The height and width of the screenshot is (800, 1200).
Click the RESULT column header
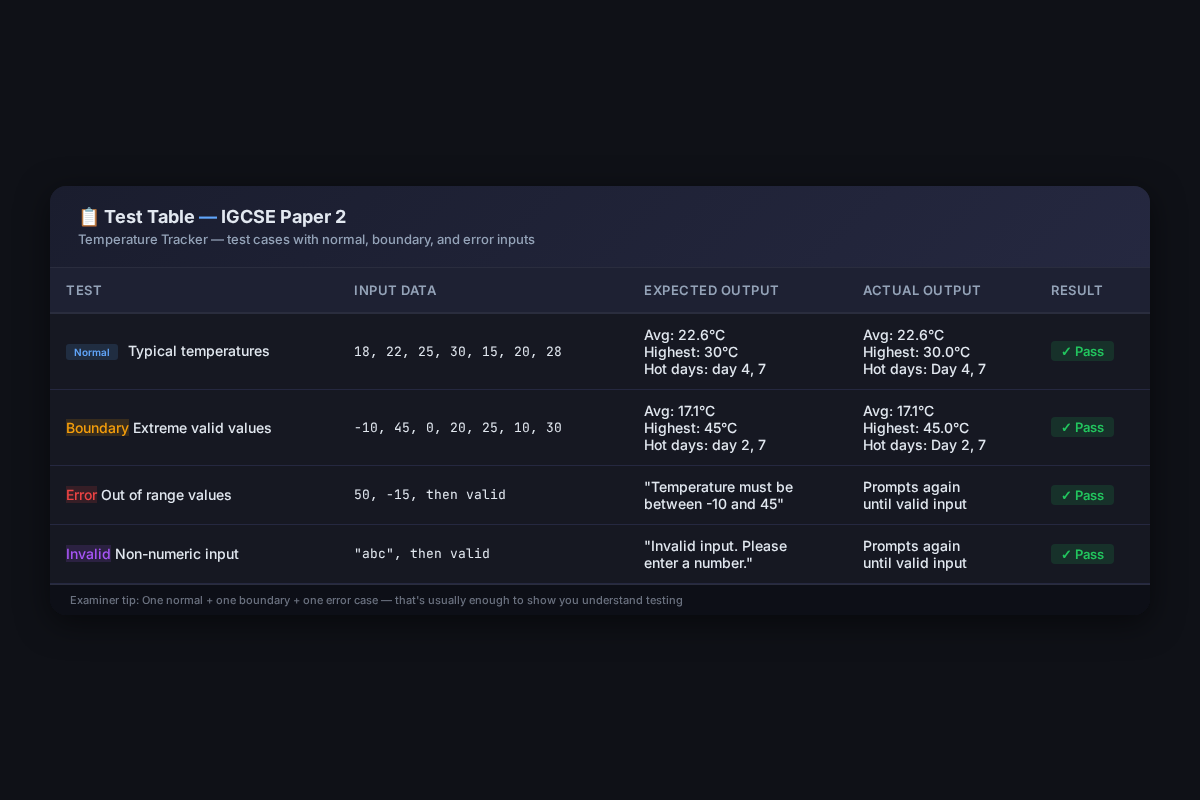pyautogui.click(x=1077, y=291)
